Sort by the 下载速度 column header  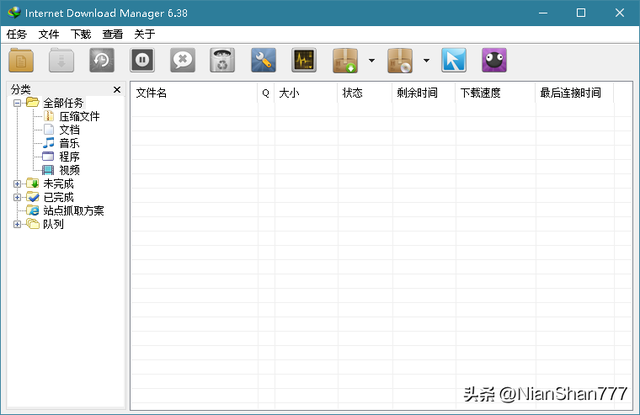(495, 93)
